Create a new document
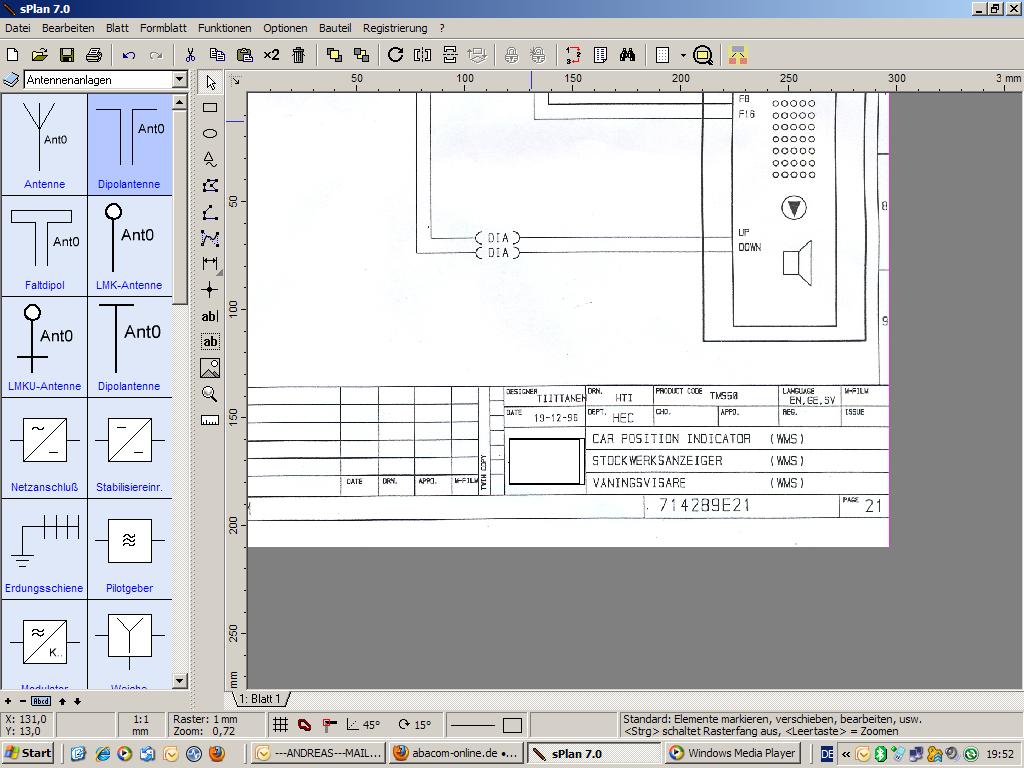The height and width of the screenshot is (768, 1024). (x=12, y=55)
